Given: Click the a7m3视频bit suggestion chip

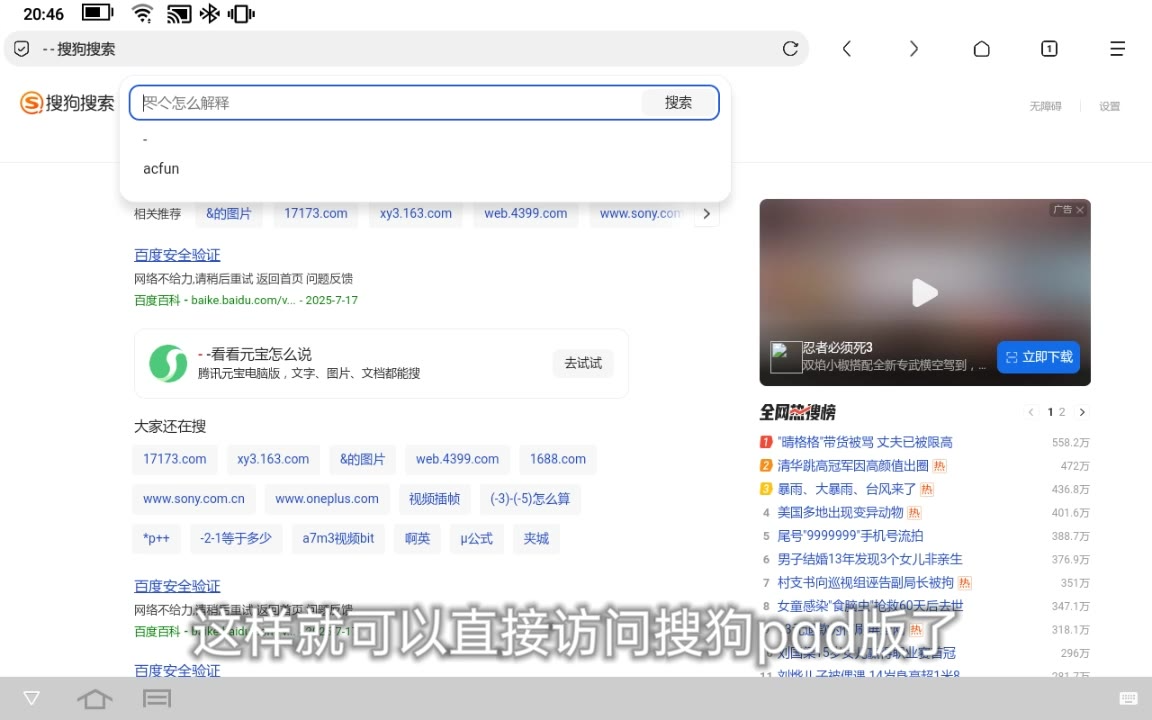Looking at the screenshot, I should click(338, 539).
